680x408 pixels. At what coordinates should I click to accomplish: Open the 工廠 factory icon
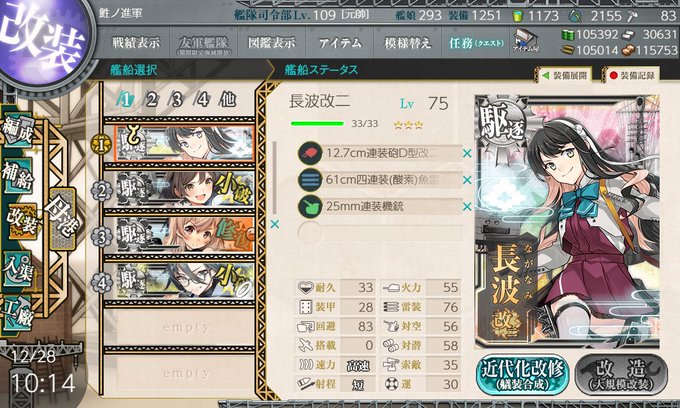click(18, 314)
